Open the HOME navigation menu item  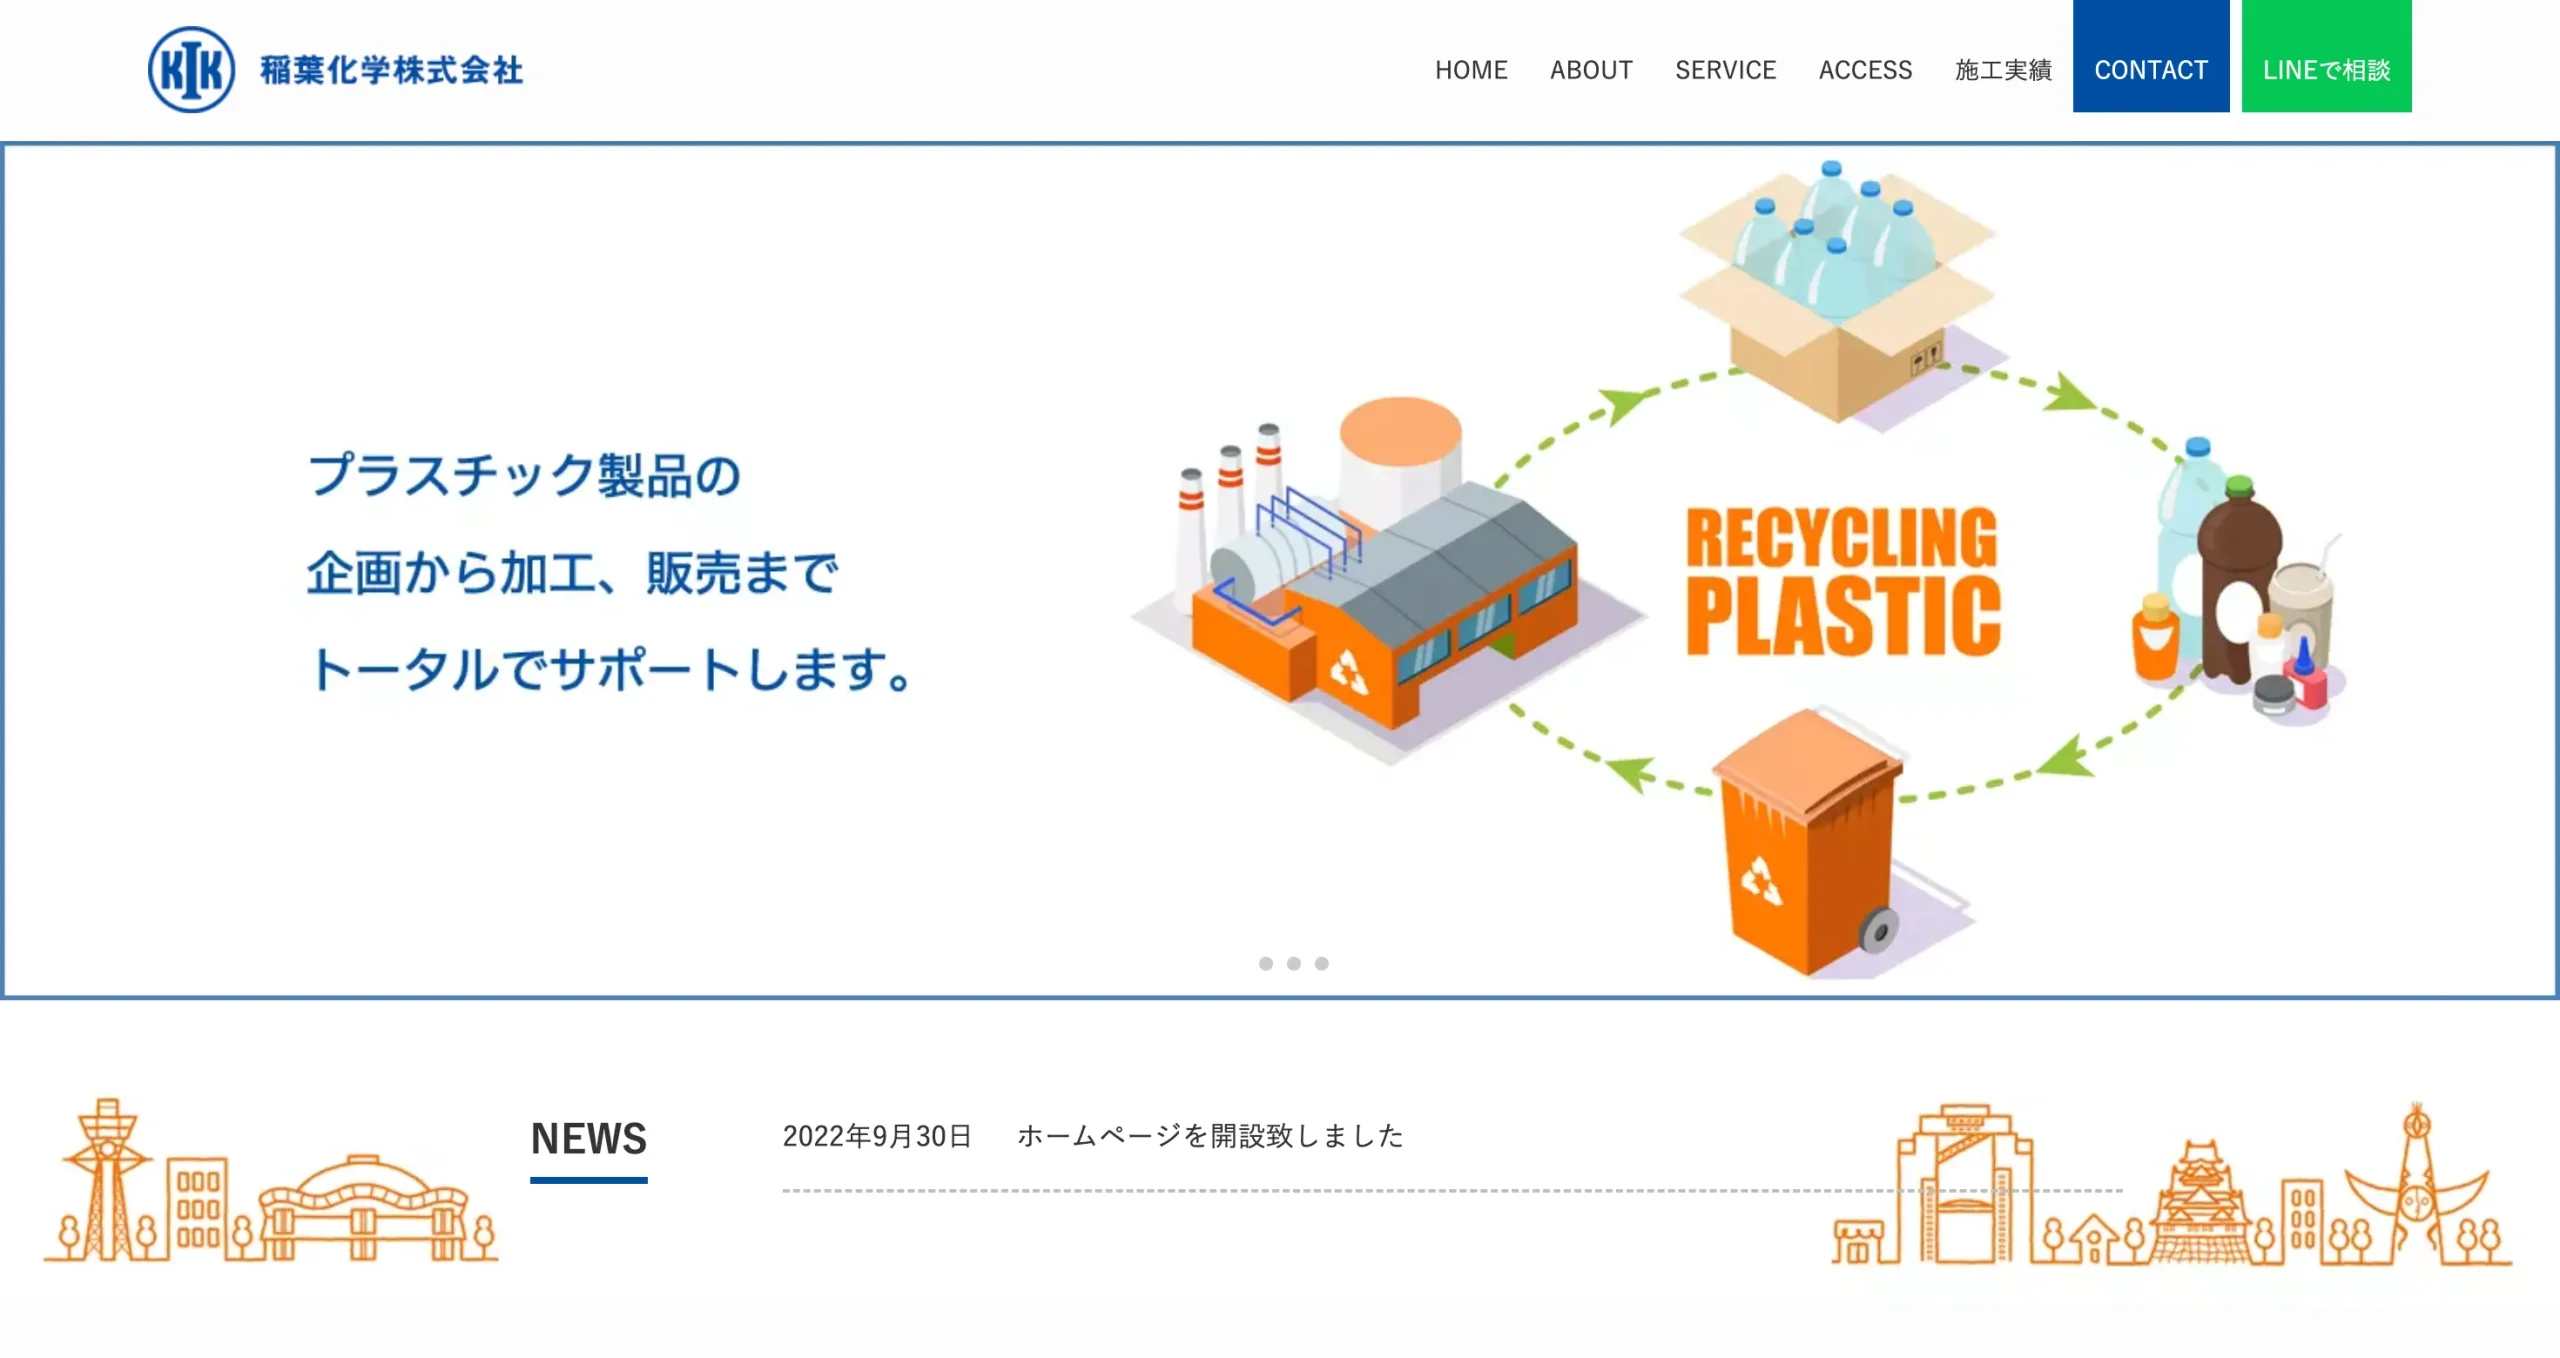(x=1471, y=70)
